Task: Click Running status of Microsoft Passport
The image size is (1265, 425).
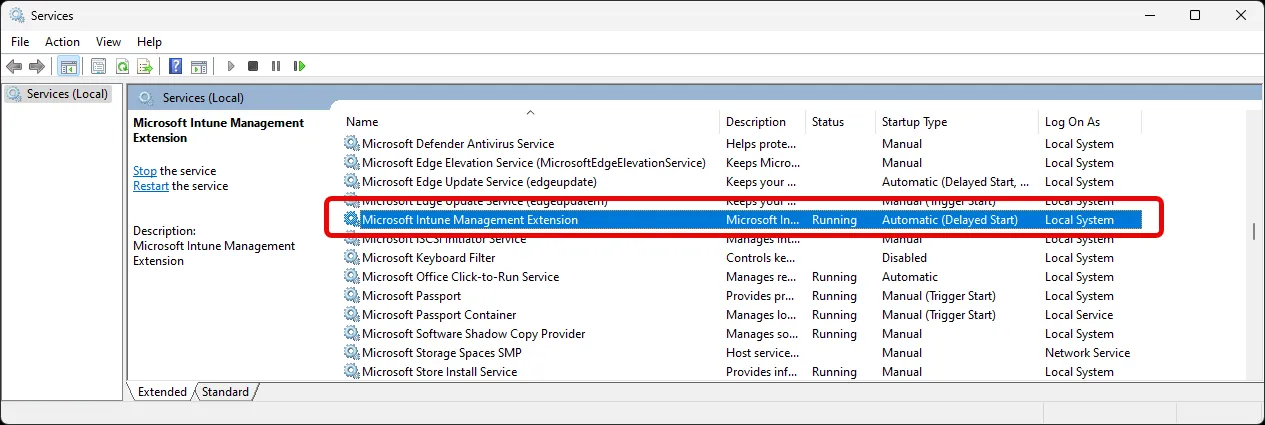Action: click(x=834, y=296)
